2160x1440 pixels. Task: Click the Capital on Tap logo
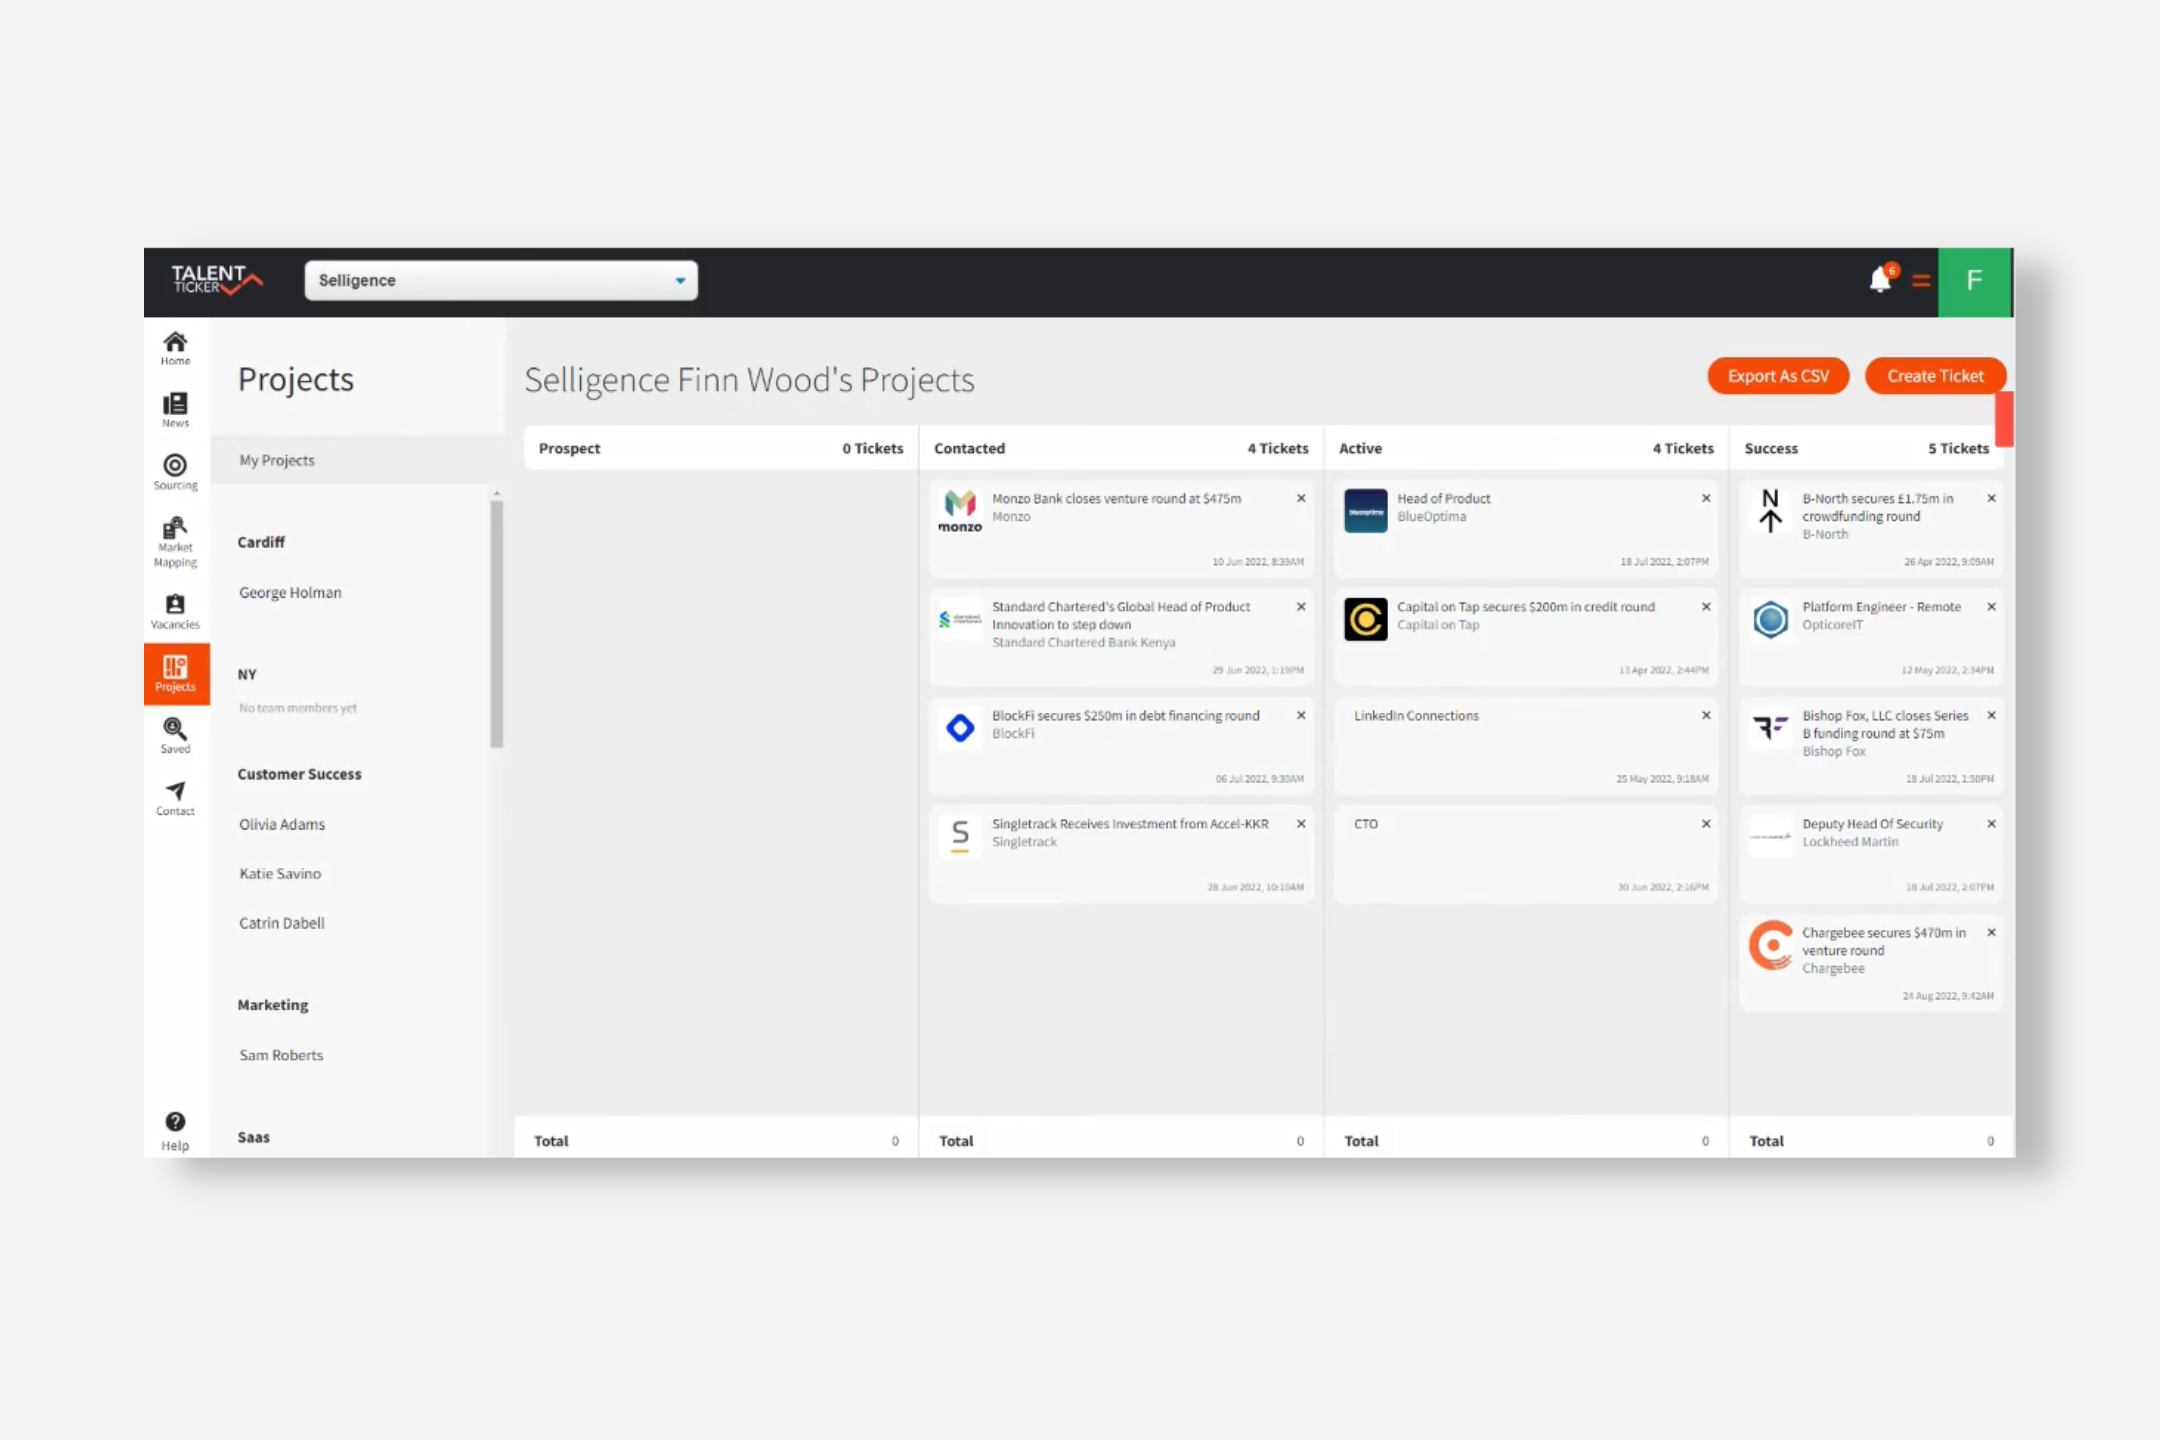point(1365,620)
